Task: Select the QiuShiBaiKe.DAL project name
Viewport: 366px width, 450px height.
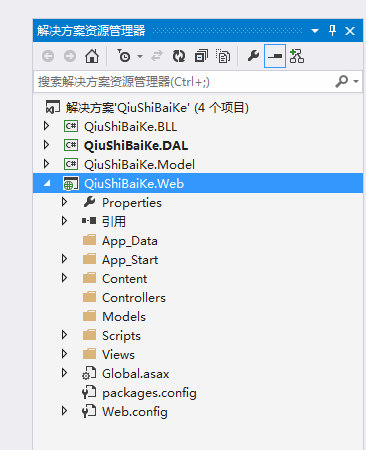Action: tap(136, 146)
